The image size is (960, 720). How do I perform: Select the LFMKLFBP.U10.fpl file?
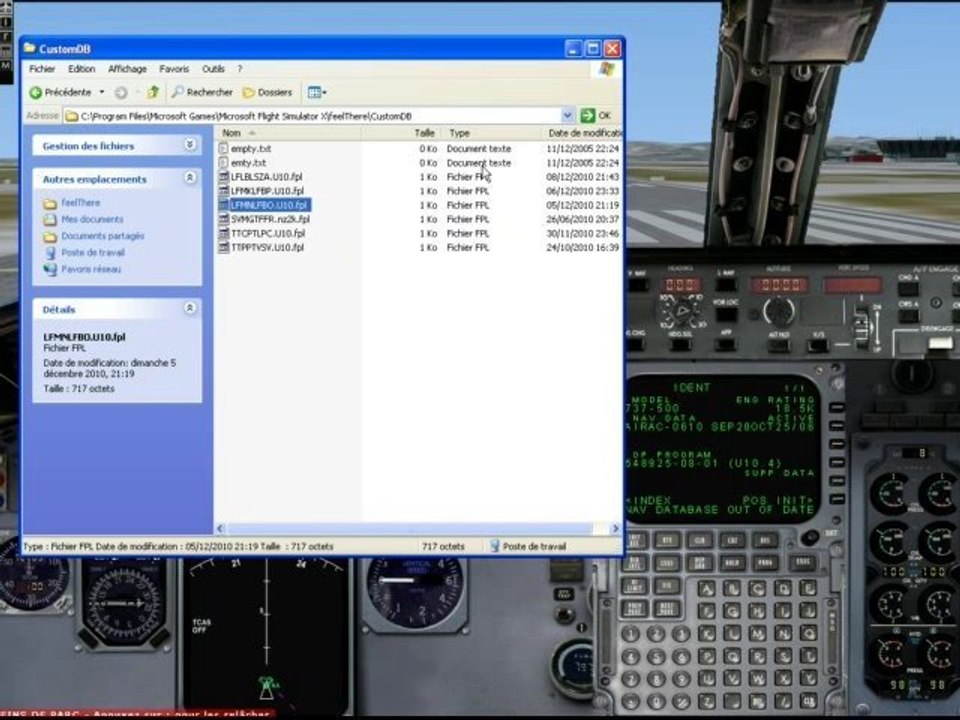click(x=267, y=191)
